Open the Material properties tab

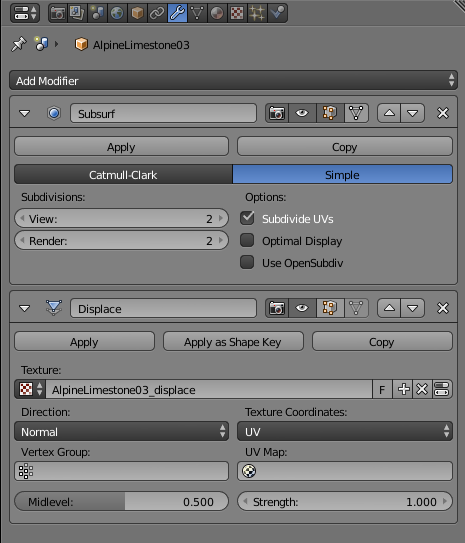point(217,13)
